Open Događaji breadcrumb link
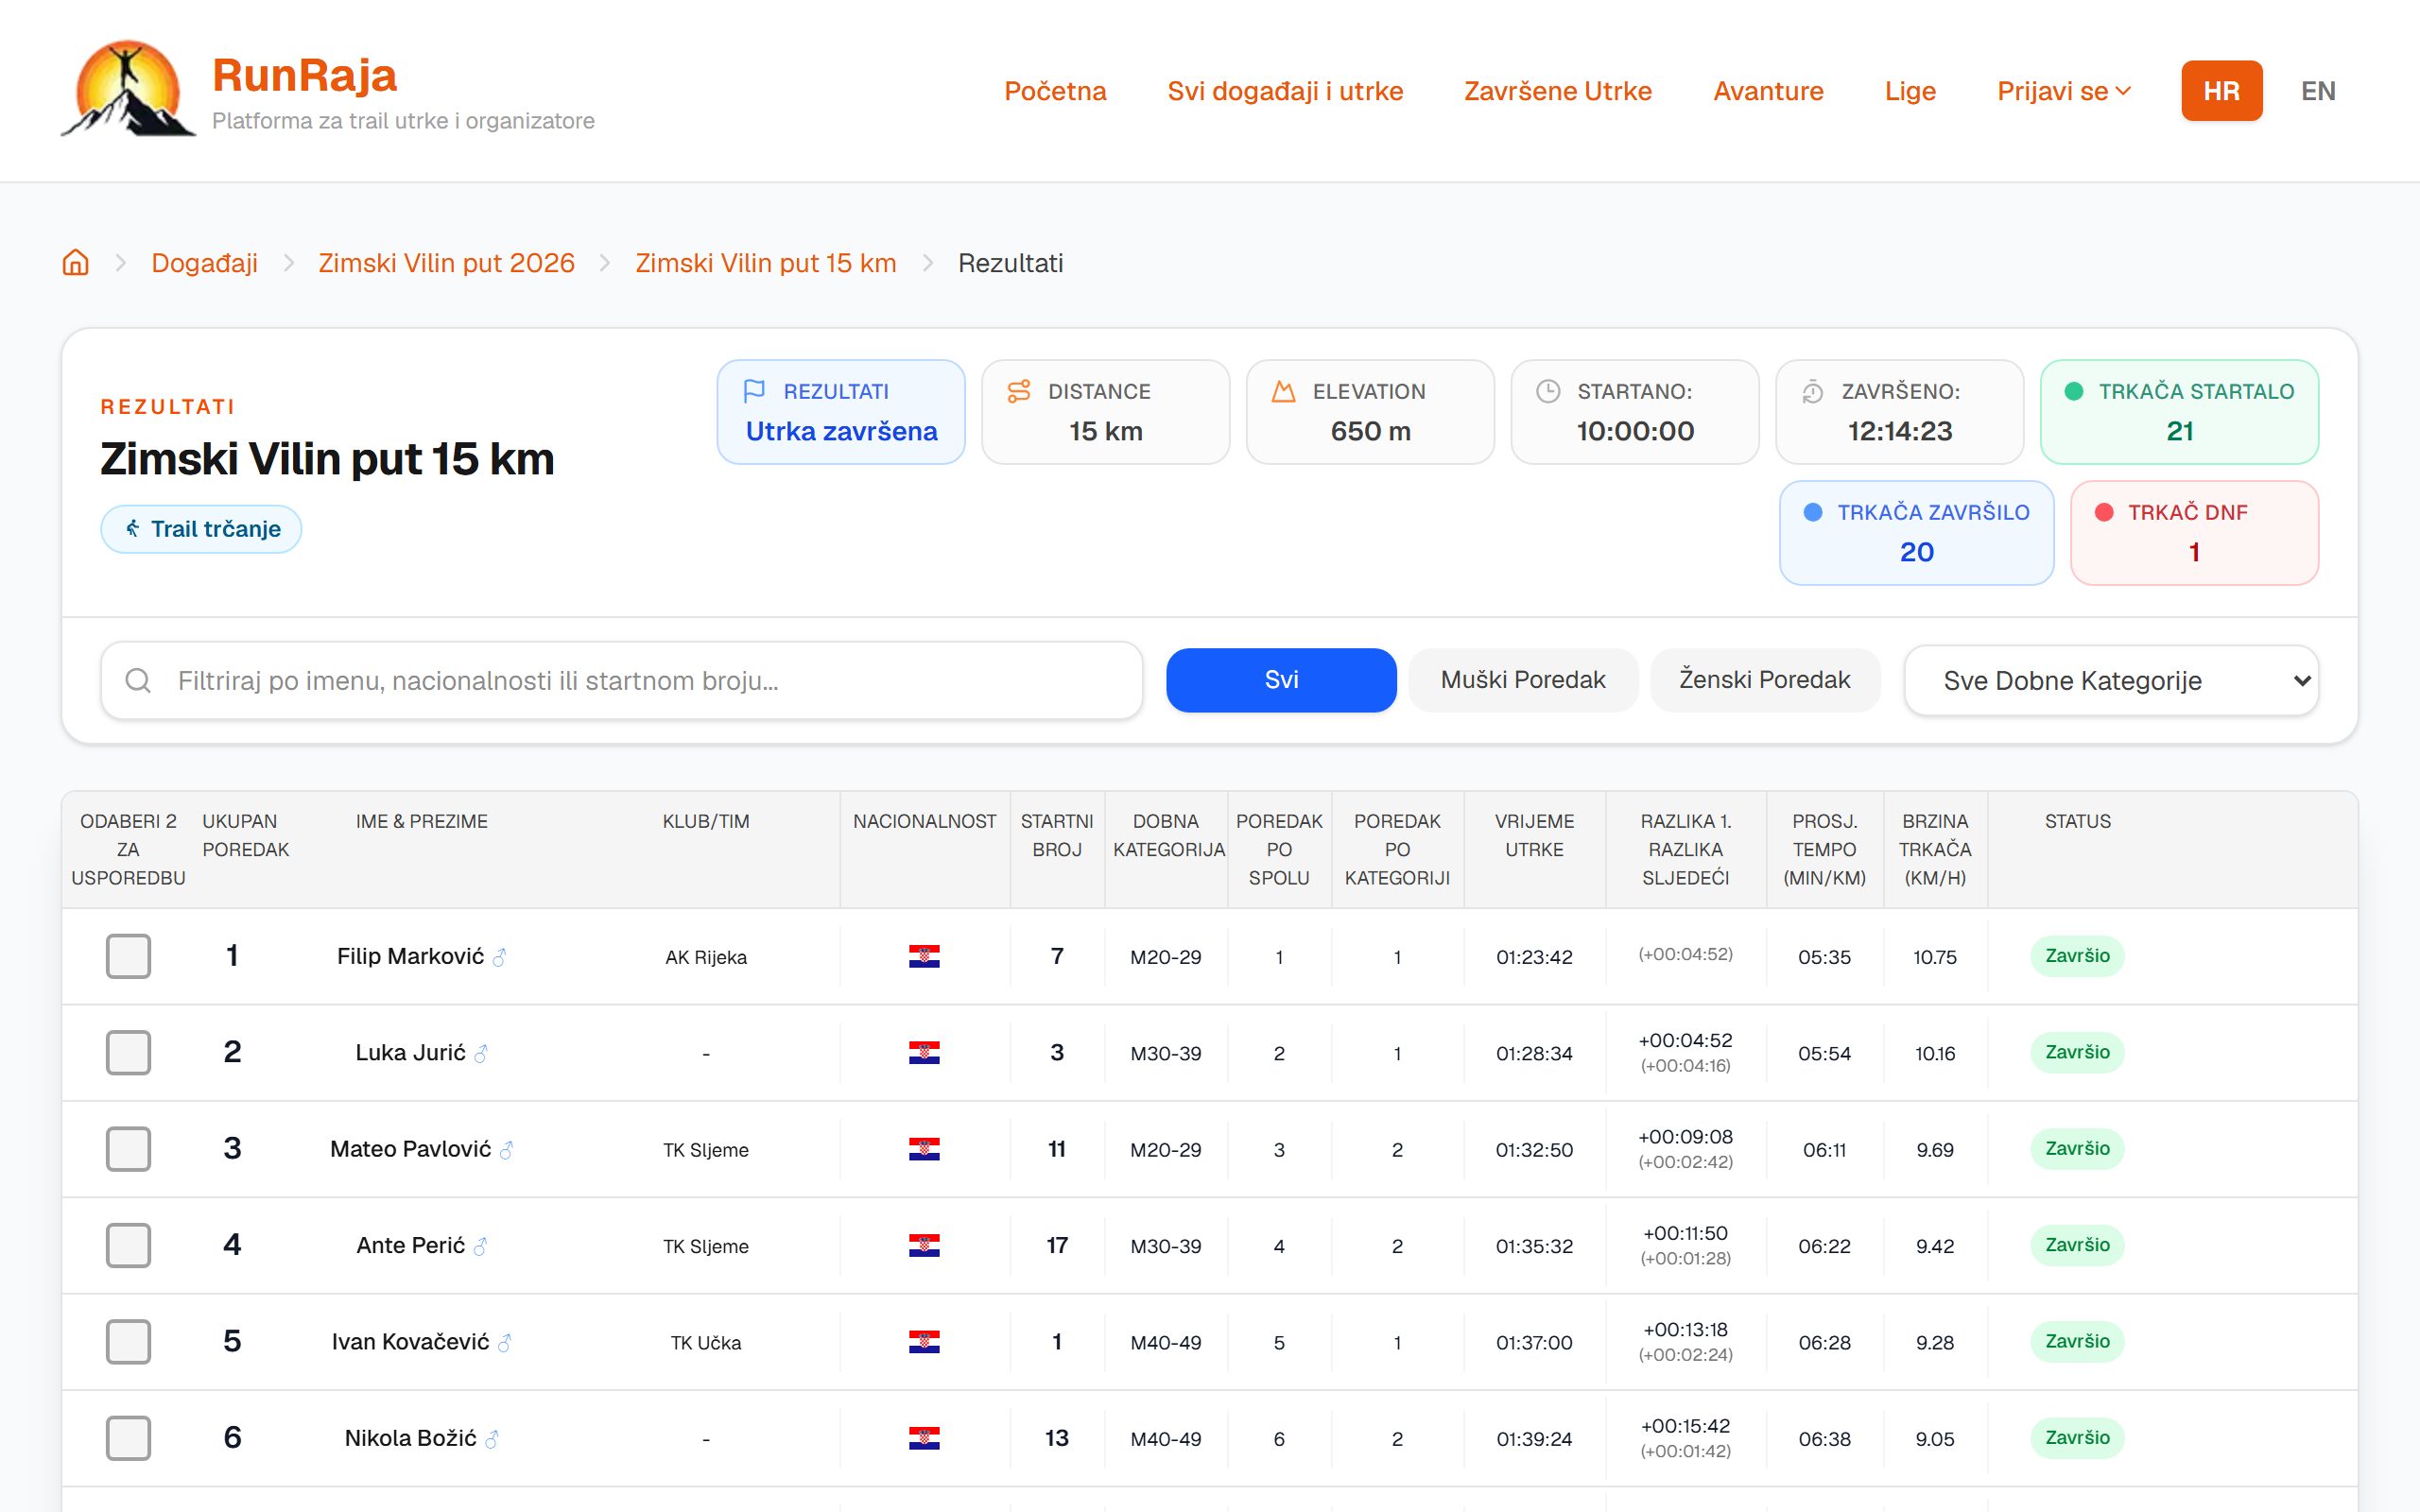The image size is (2420, 1512). (204, 263)
